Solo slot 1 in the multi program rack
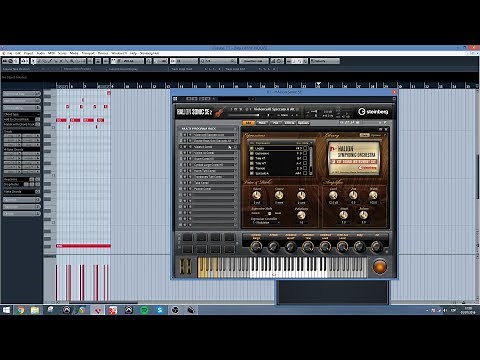This screenshot has width=480, height=360. click(189, 135)
